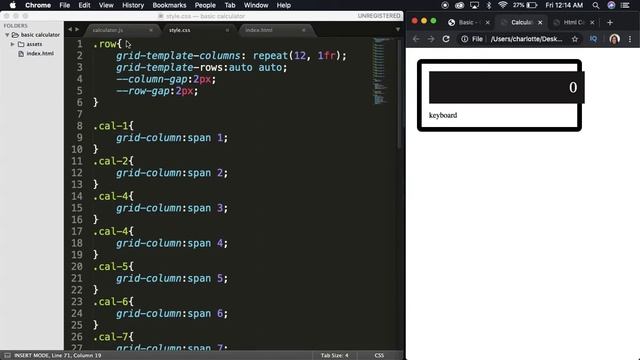This screenshot has height=360, width=640.
Task: Click the screen recording status icon
Action: [x=445, y=5]
